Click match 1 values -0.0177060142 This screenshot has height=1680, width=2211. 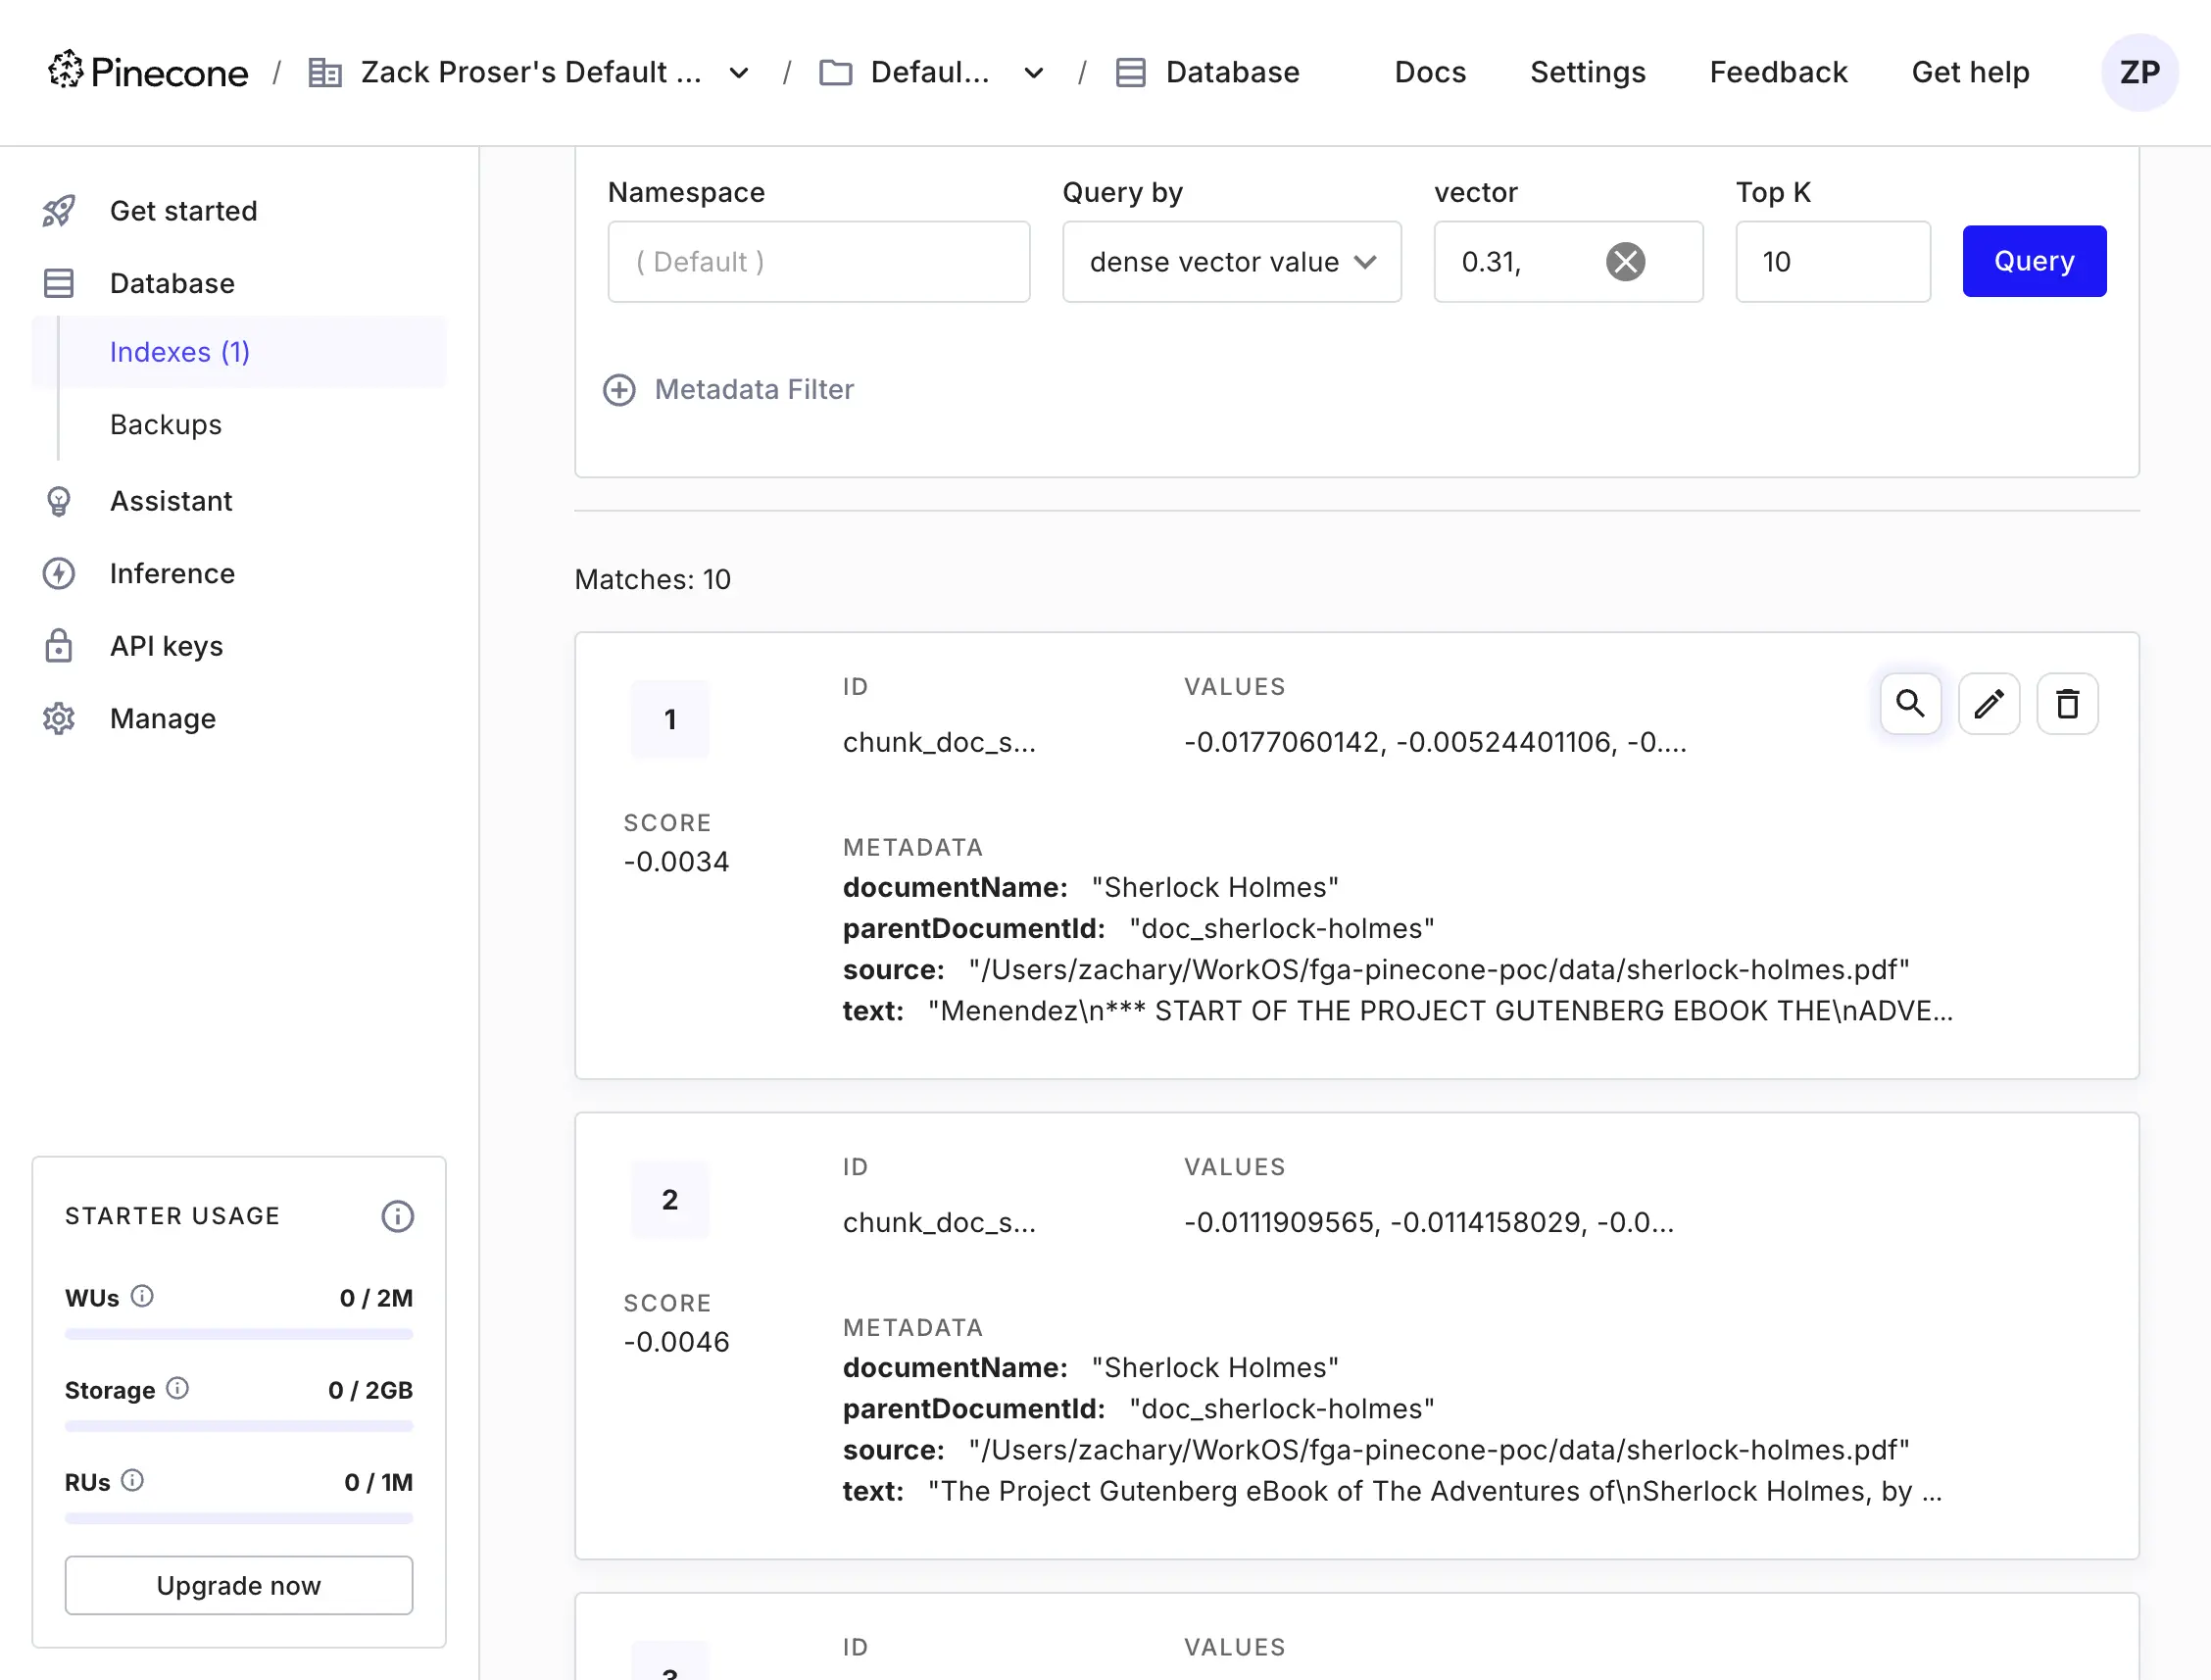pos(1435,742)
